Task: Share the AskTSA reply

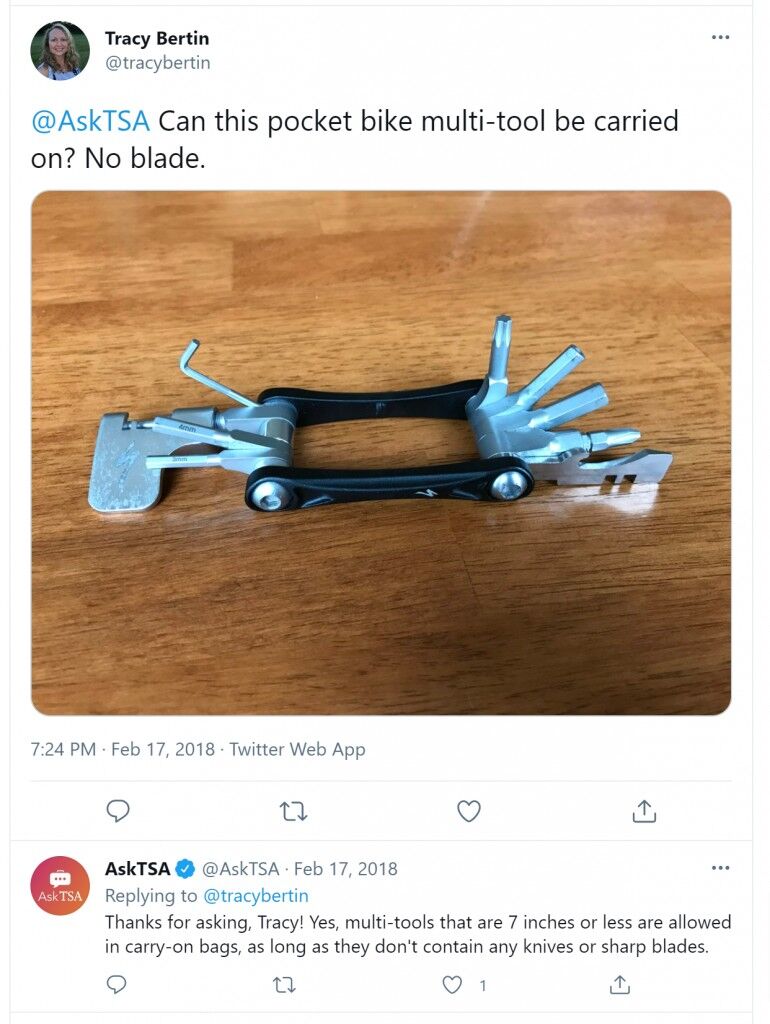Action: [619, 984]
